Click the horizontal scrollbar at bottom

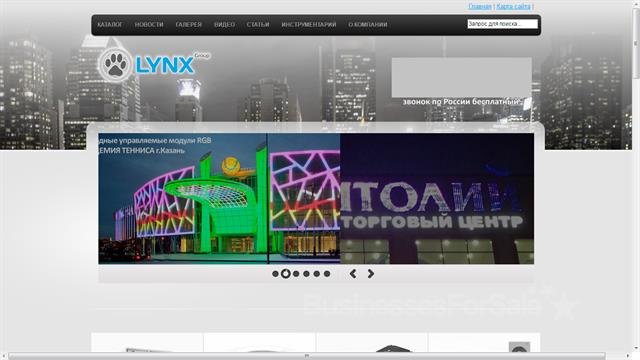coord(307,356)
